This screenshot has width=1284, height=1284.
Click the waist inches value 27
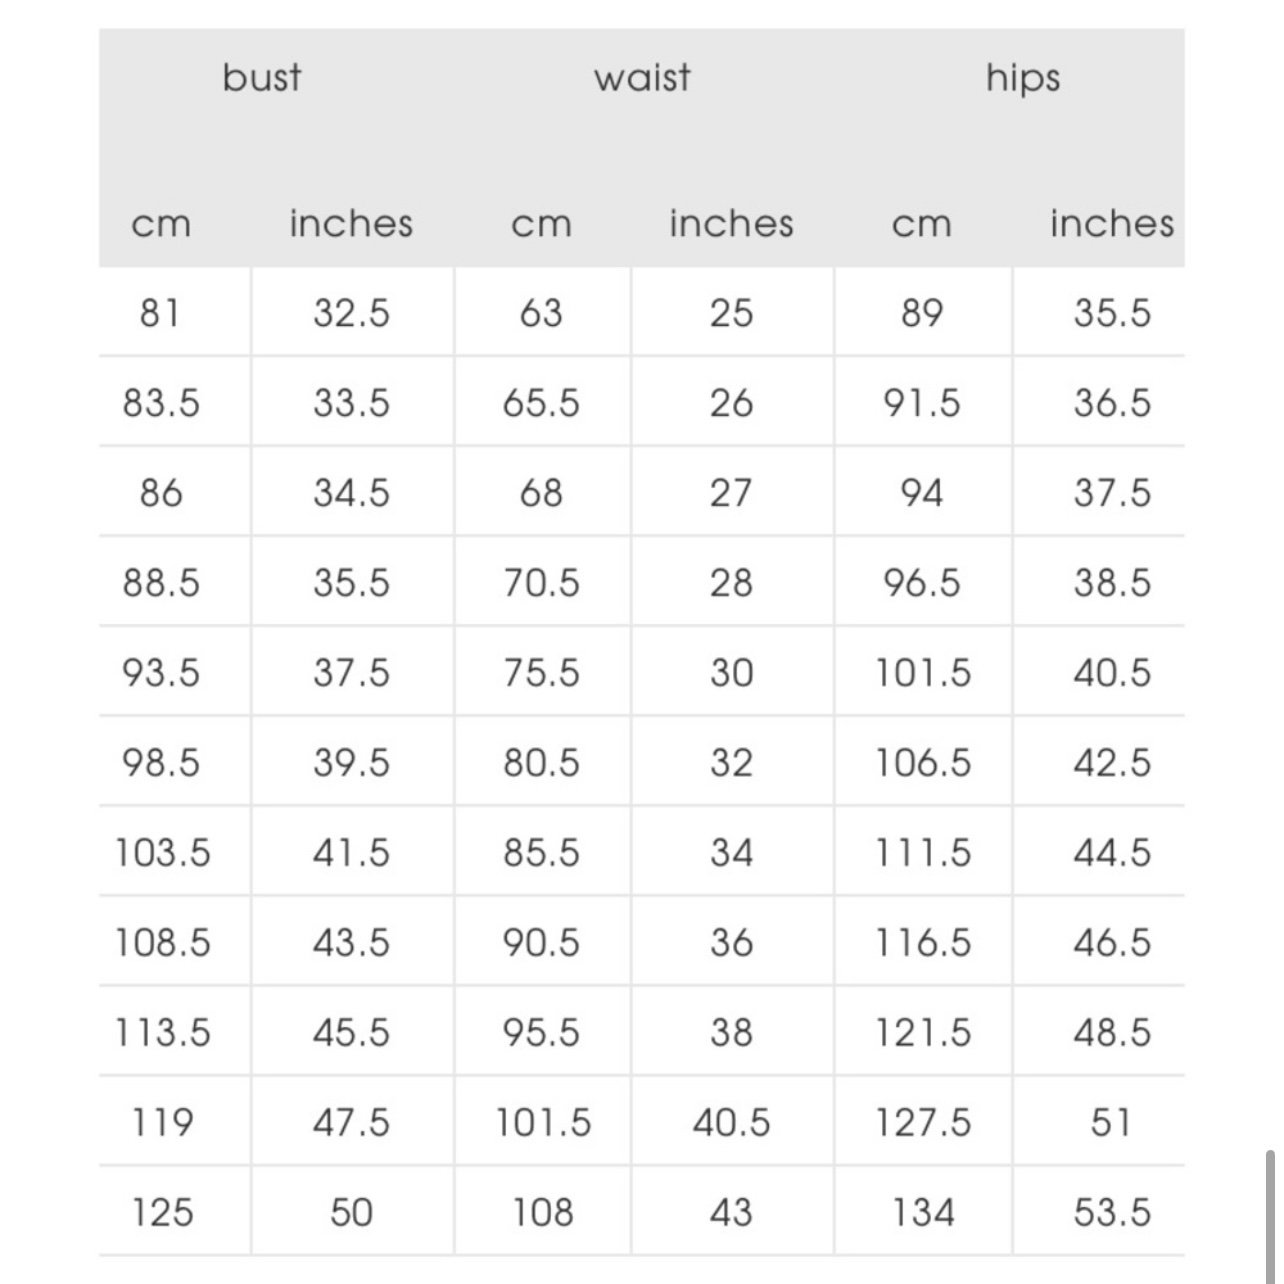click(731, 493)
